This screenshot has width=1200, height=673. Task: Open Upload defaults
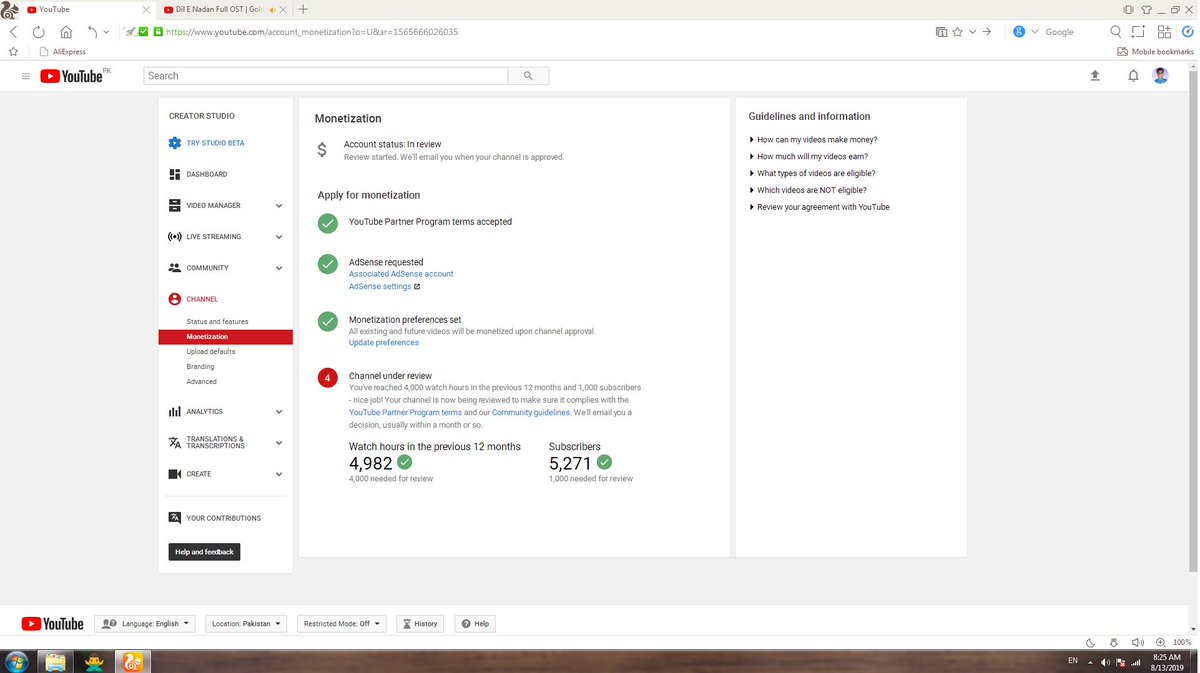coord(211,352)
